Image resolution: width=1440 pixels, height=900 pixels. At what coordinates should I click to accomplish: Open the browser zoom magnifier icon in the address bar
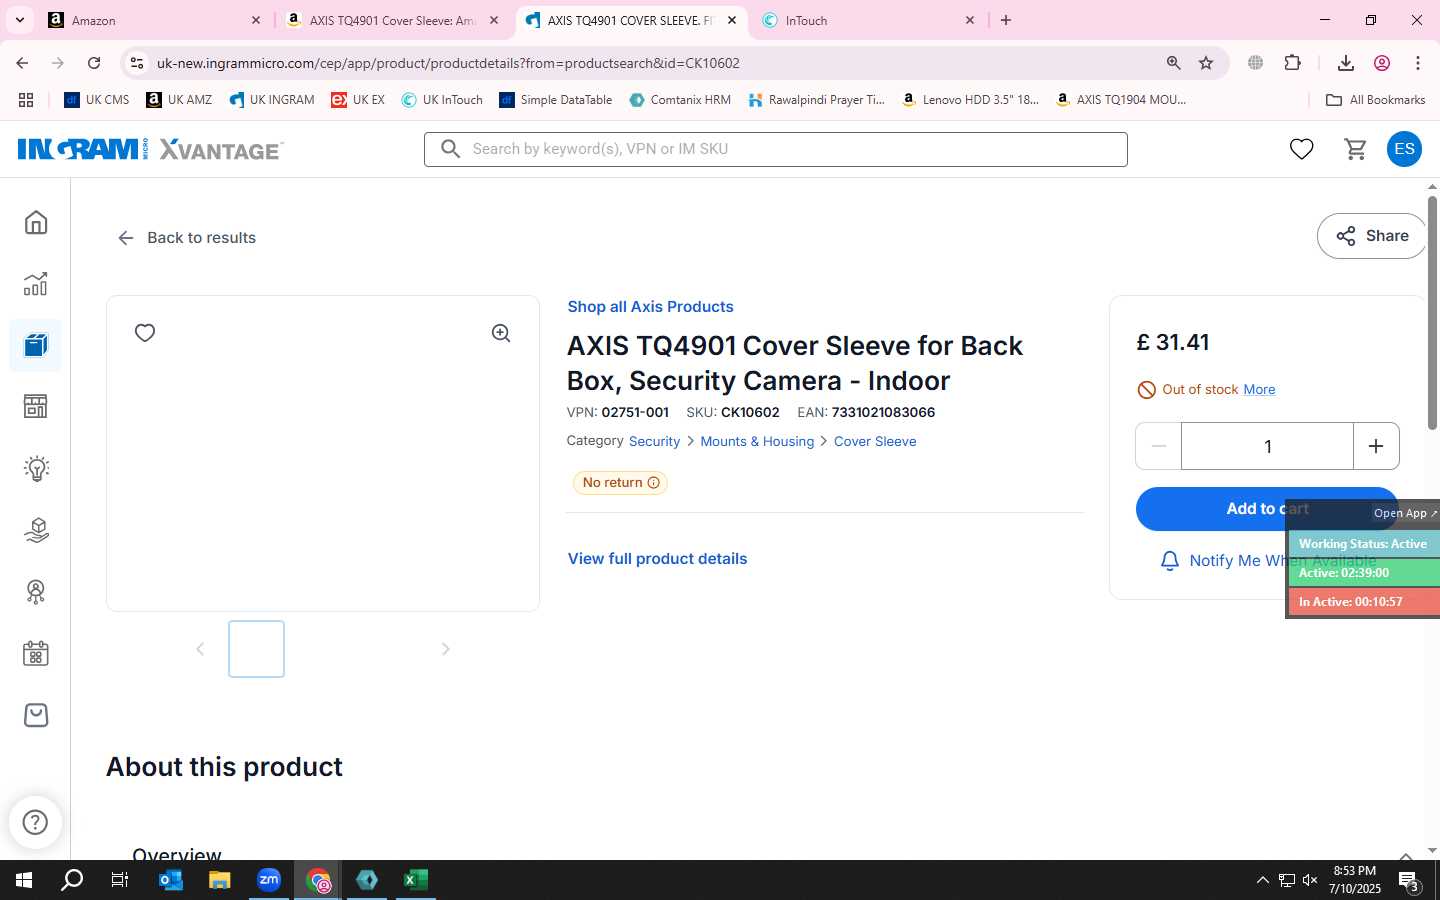point(1173,63)
